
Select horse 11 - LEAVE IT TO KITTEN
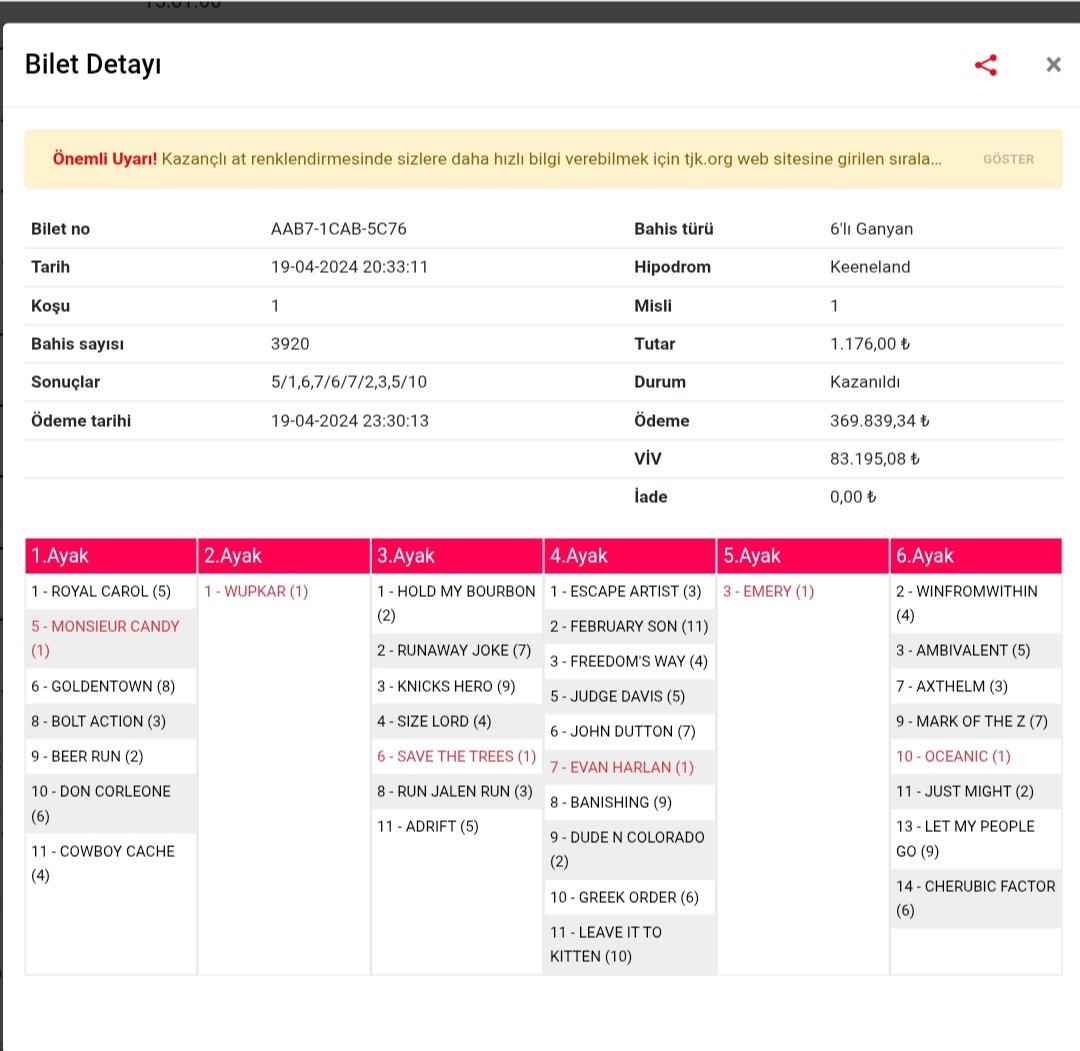[630, 945]
